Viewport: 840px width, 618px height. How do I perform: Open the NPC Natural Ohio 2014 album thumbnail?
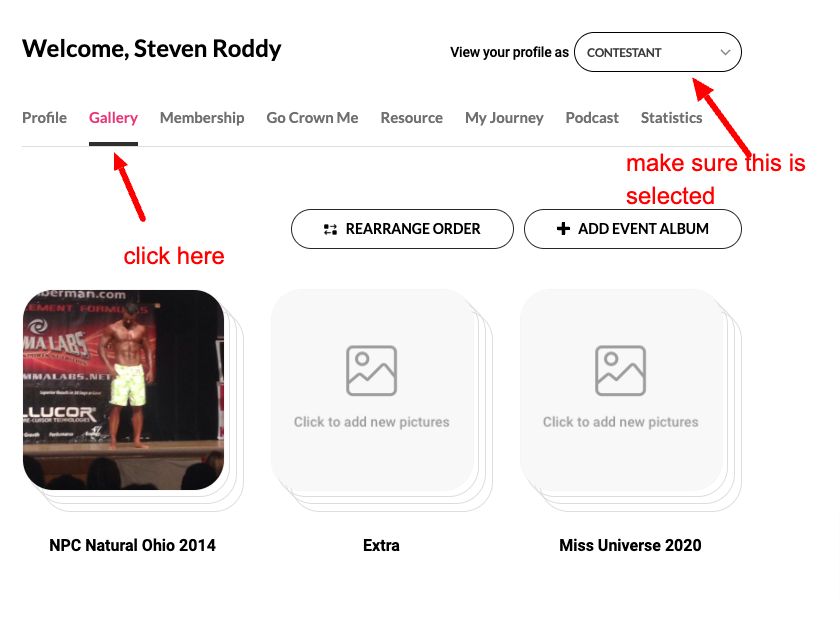pyautogui.click(x=123, y=390)
